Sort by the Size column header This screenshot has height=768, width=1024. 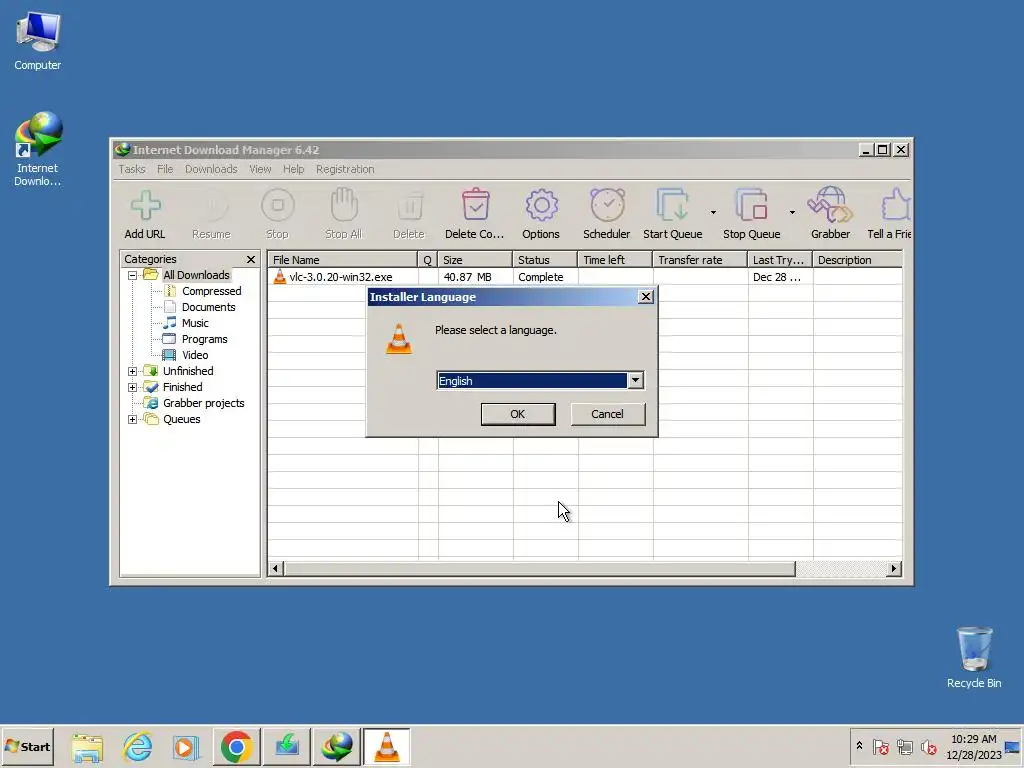click(x=475, y=260)
